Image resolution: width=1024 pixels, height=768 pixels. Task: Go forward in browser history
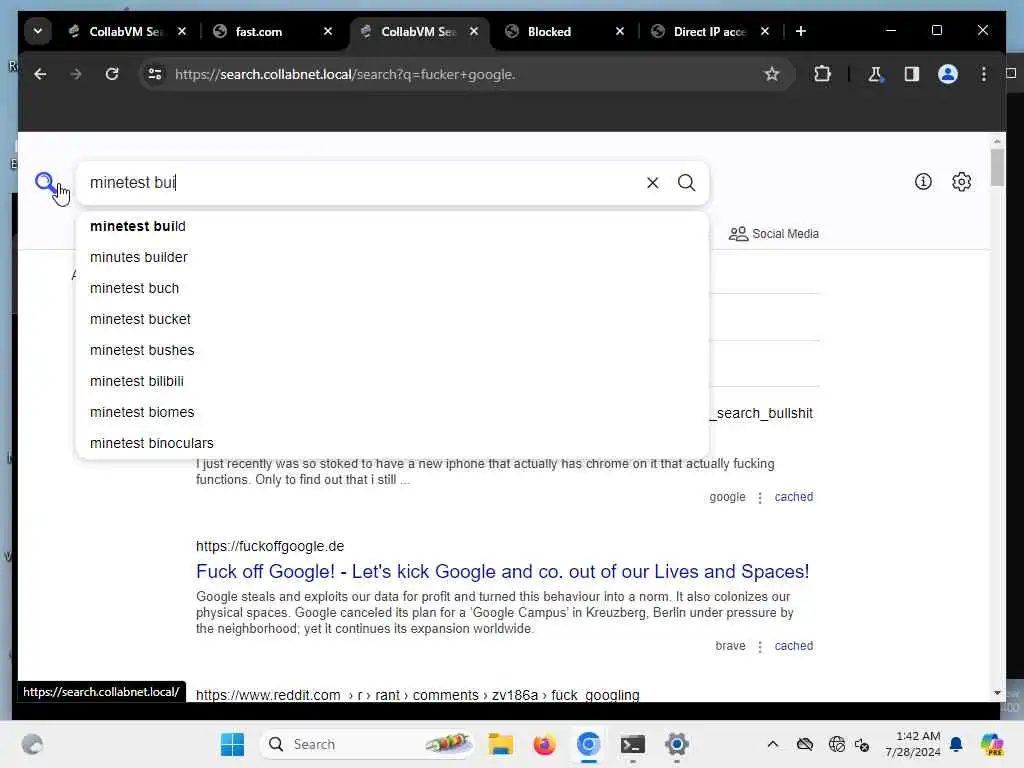pos(76,74)
